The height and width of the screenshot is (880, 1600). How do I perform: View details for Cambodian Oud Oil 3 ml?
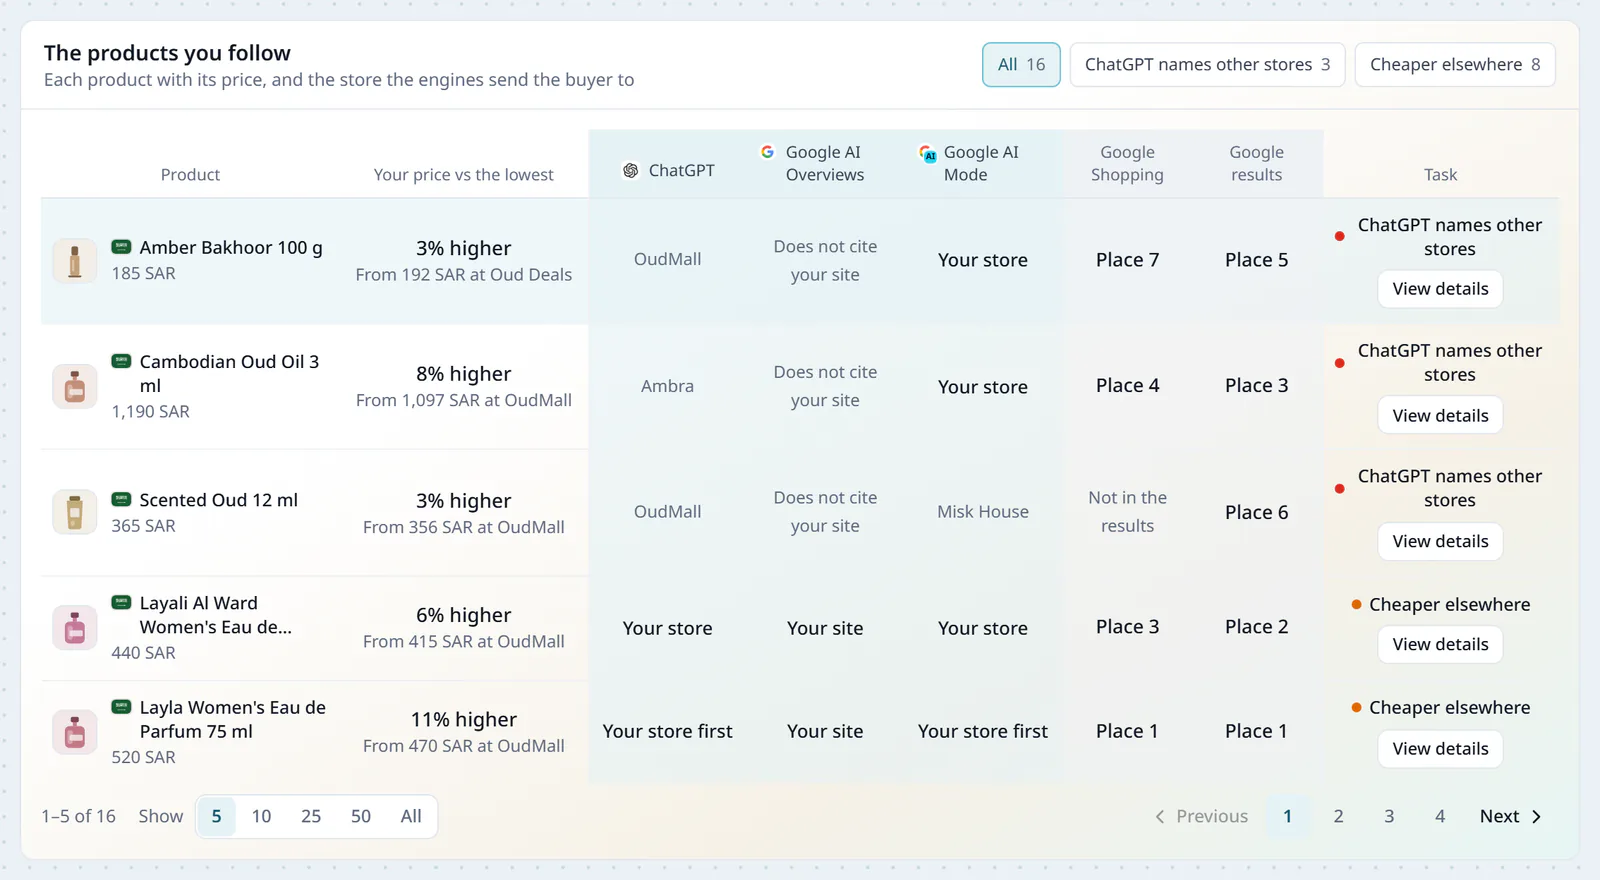click(x=1440, y=416)
